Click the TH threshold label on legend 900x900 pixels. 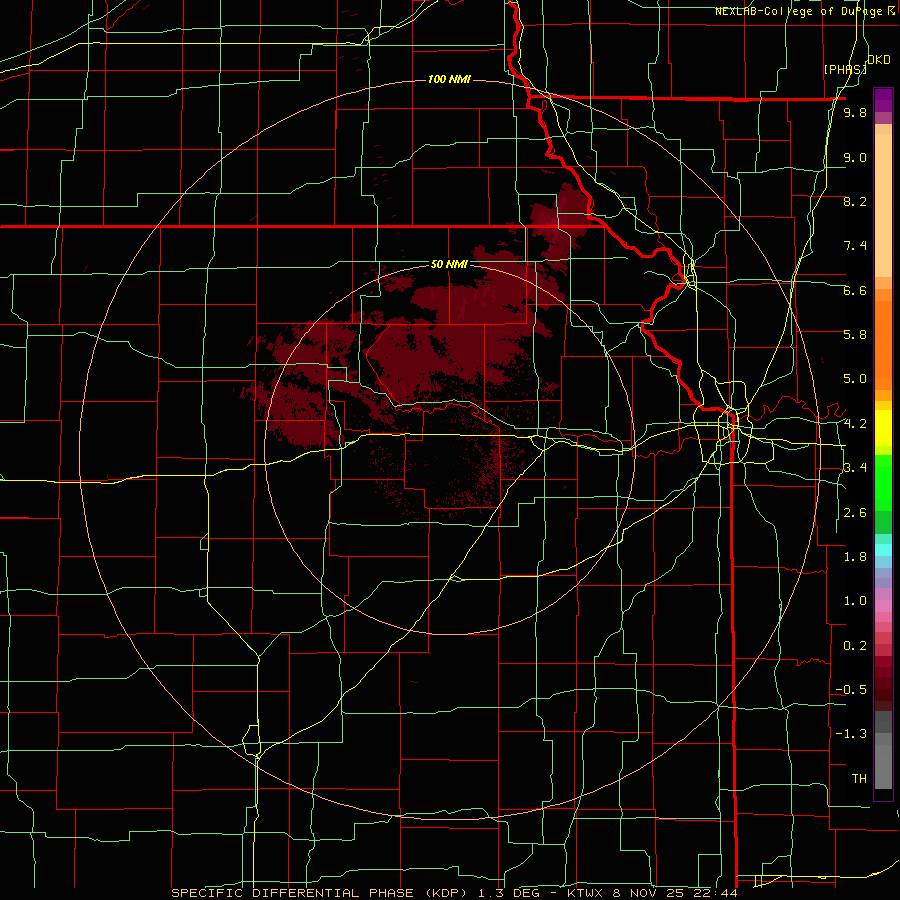coord(859,779)
